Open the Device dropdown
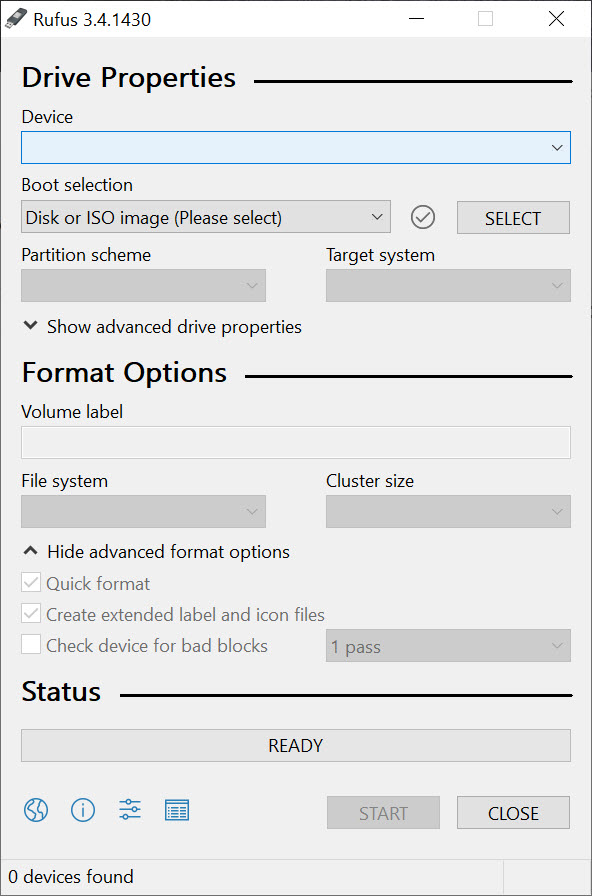 (296, 147)
